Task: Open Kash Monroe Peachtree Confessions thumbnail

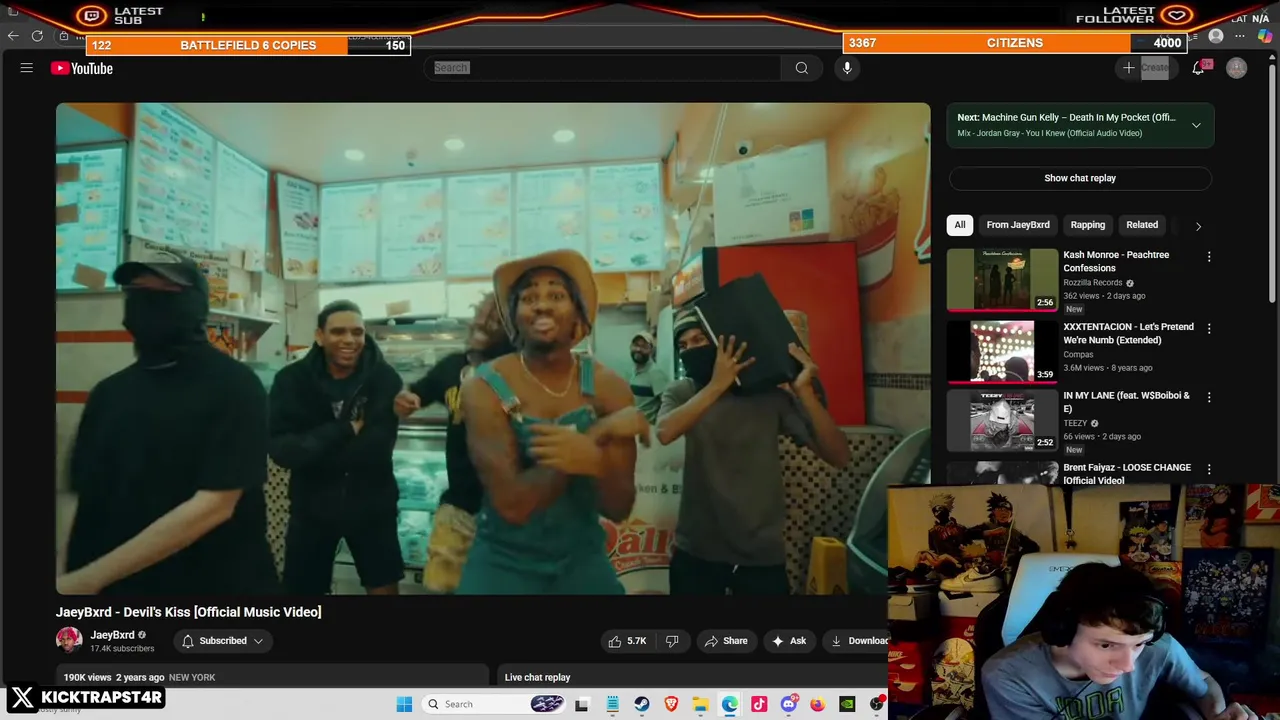Action: [1002, 280]
